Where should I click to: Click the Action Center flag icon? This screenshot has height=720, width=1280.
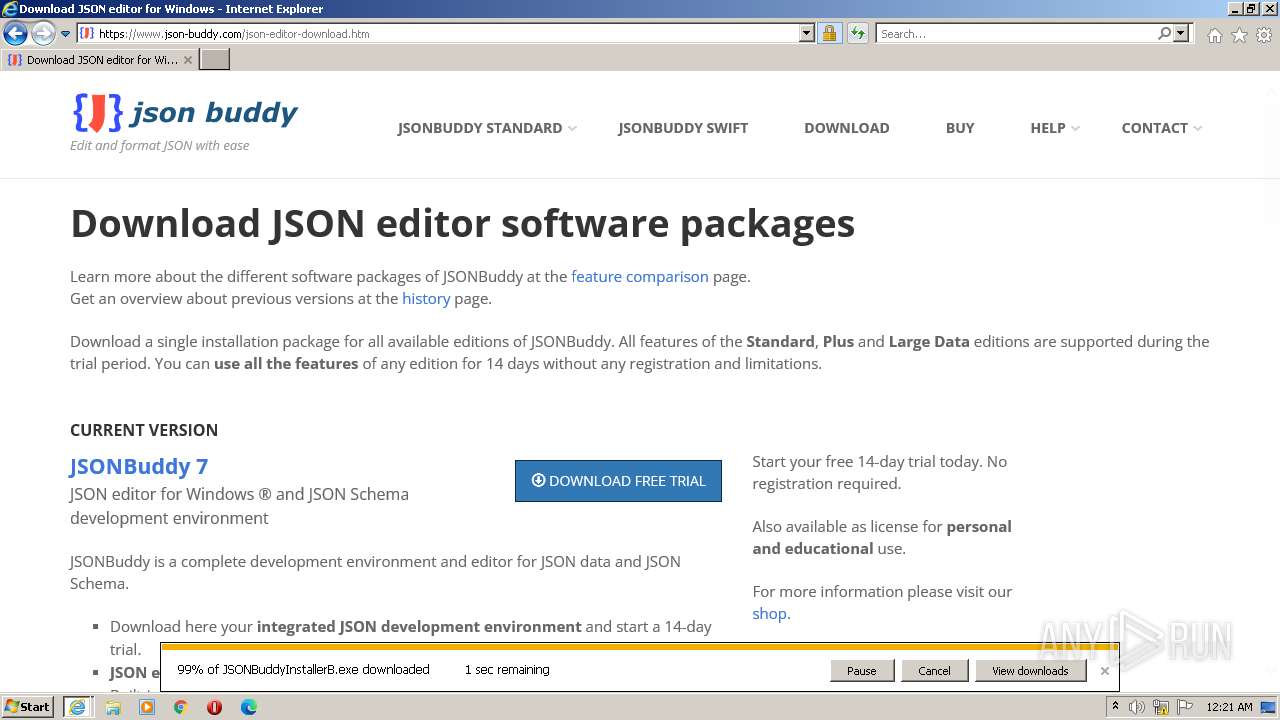tap(1184, 707)
